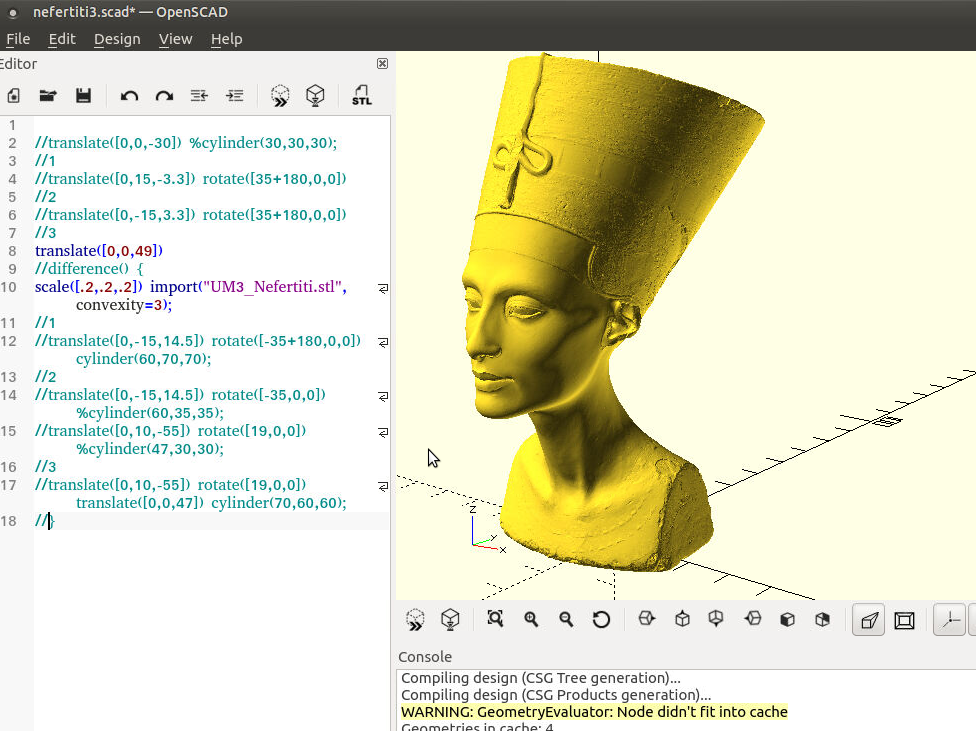The height and width of the screenshot is (731, 976).
Task: Toggle Perspective projection
Action: pos(869,620)
